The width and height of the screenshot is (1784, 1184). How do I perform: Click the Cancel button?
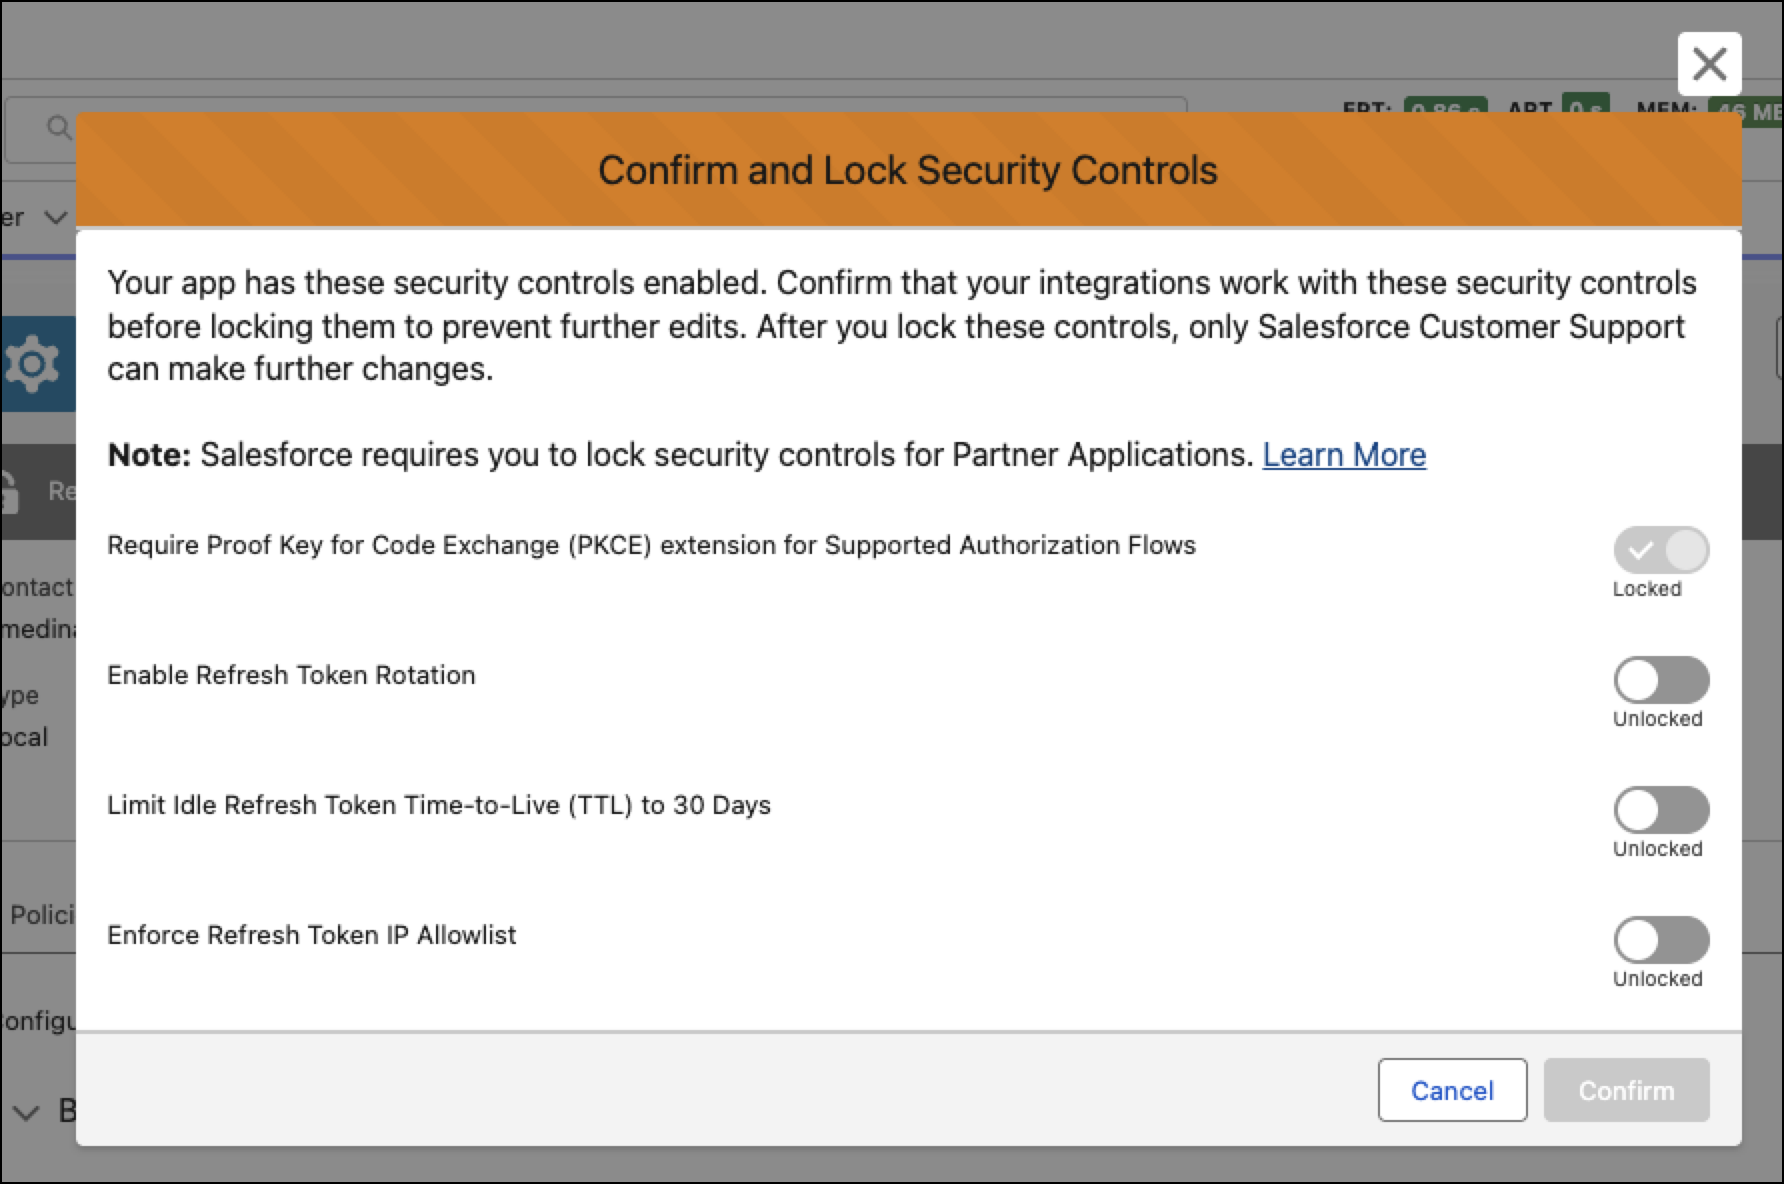tap(1452, 1090)
